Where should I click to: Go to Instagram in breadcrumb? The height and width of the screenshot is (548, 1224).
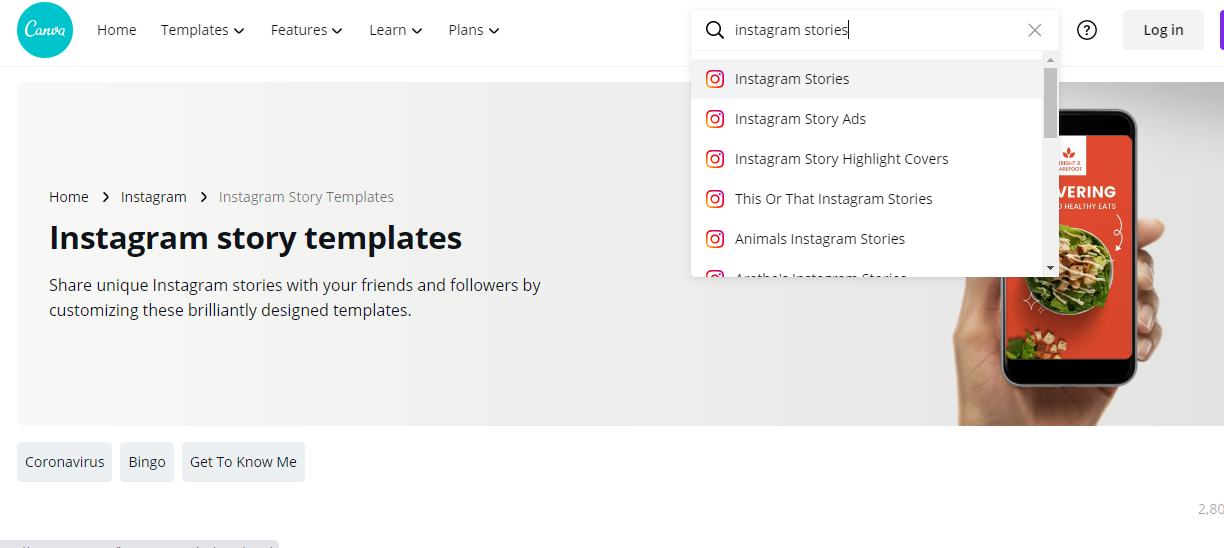point(154,197)
